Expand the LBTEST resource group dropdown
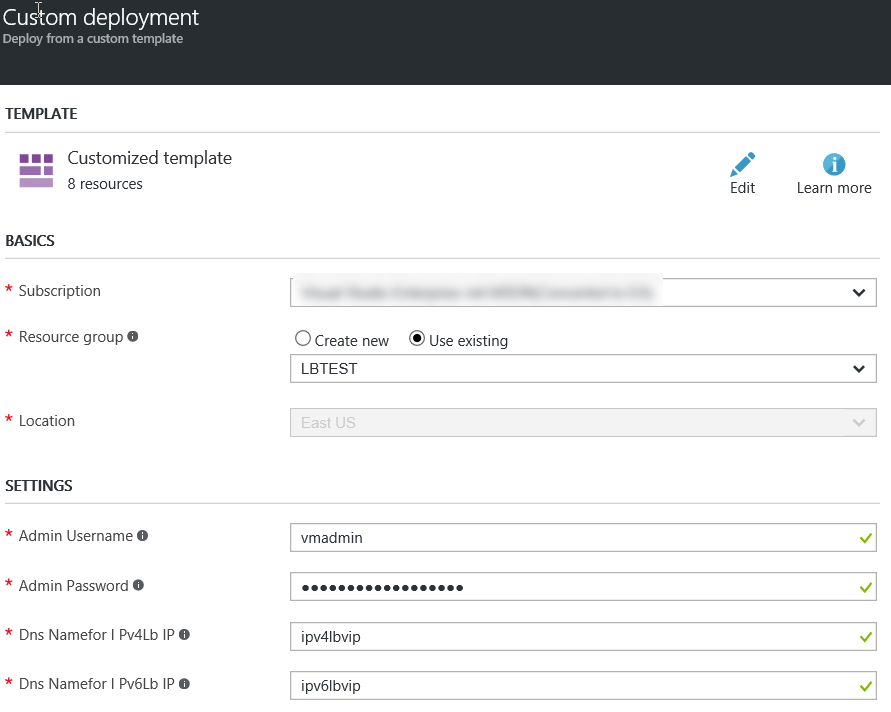The height and width of the screenshot is (712, 891). pos(582,369)
